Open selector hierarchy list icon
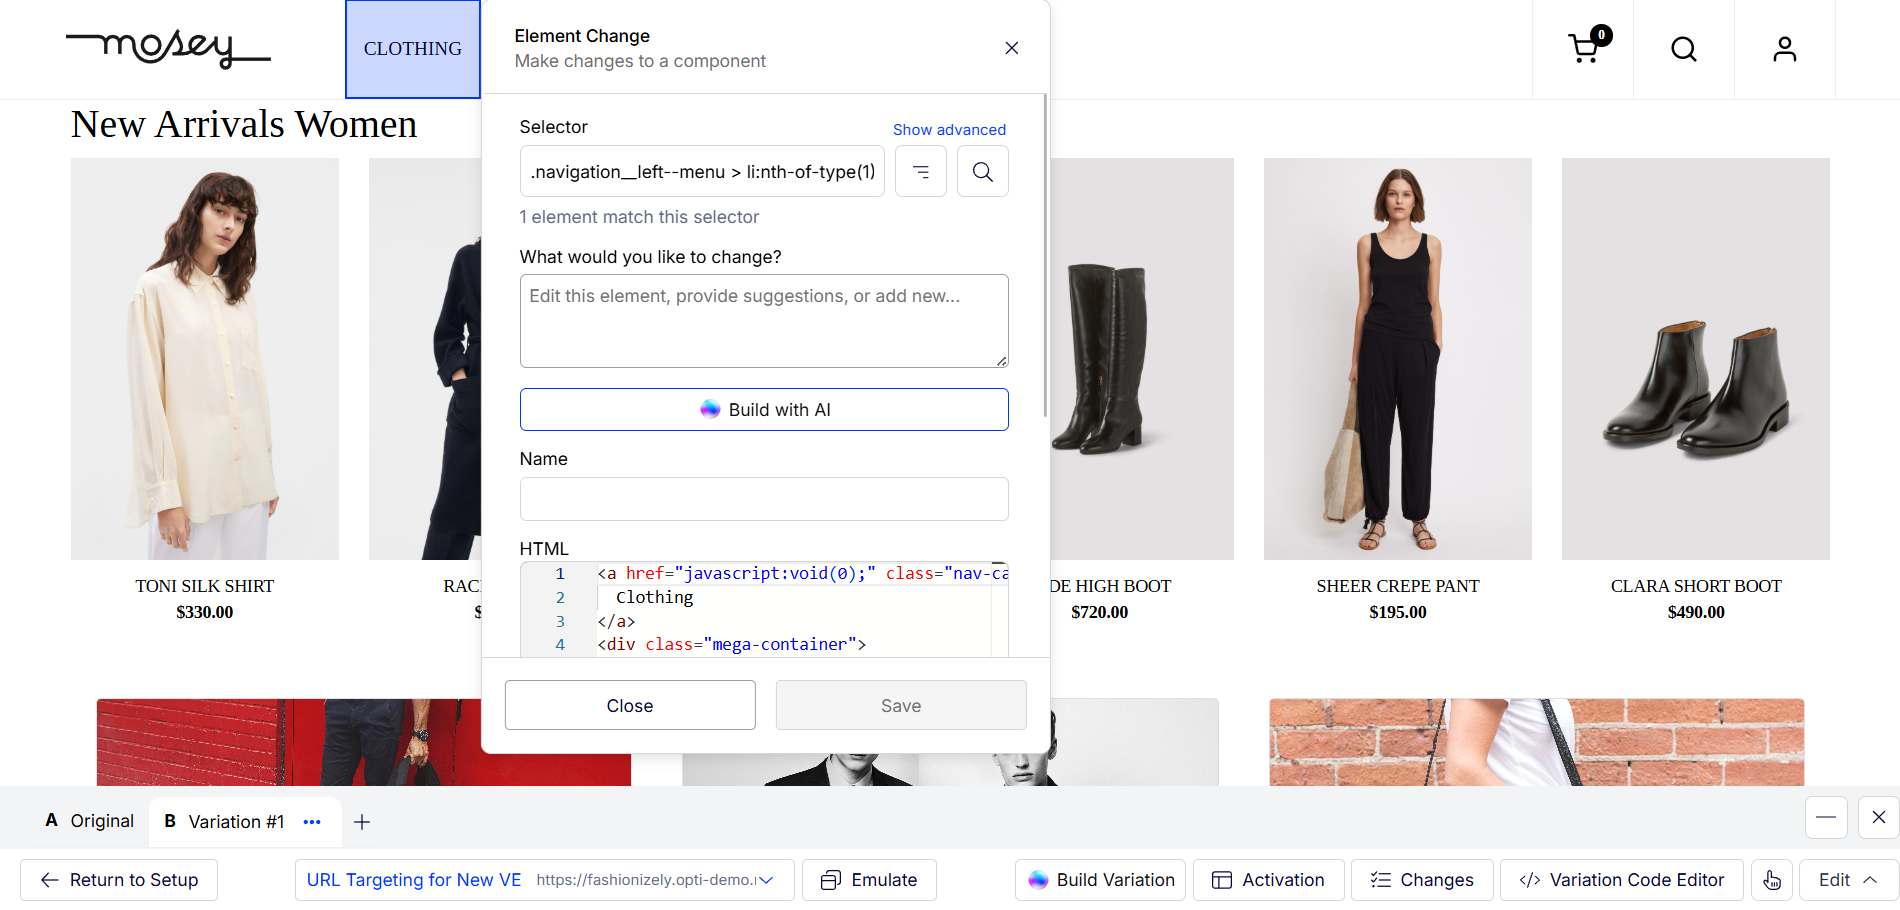Viewport: 1900px width, 910px height. point(920,172)
